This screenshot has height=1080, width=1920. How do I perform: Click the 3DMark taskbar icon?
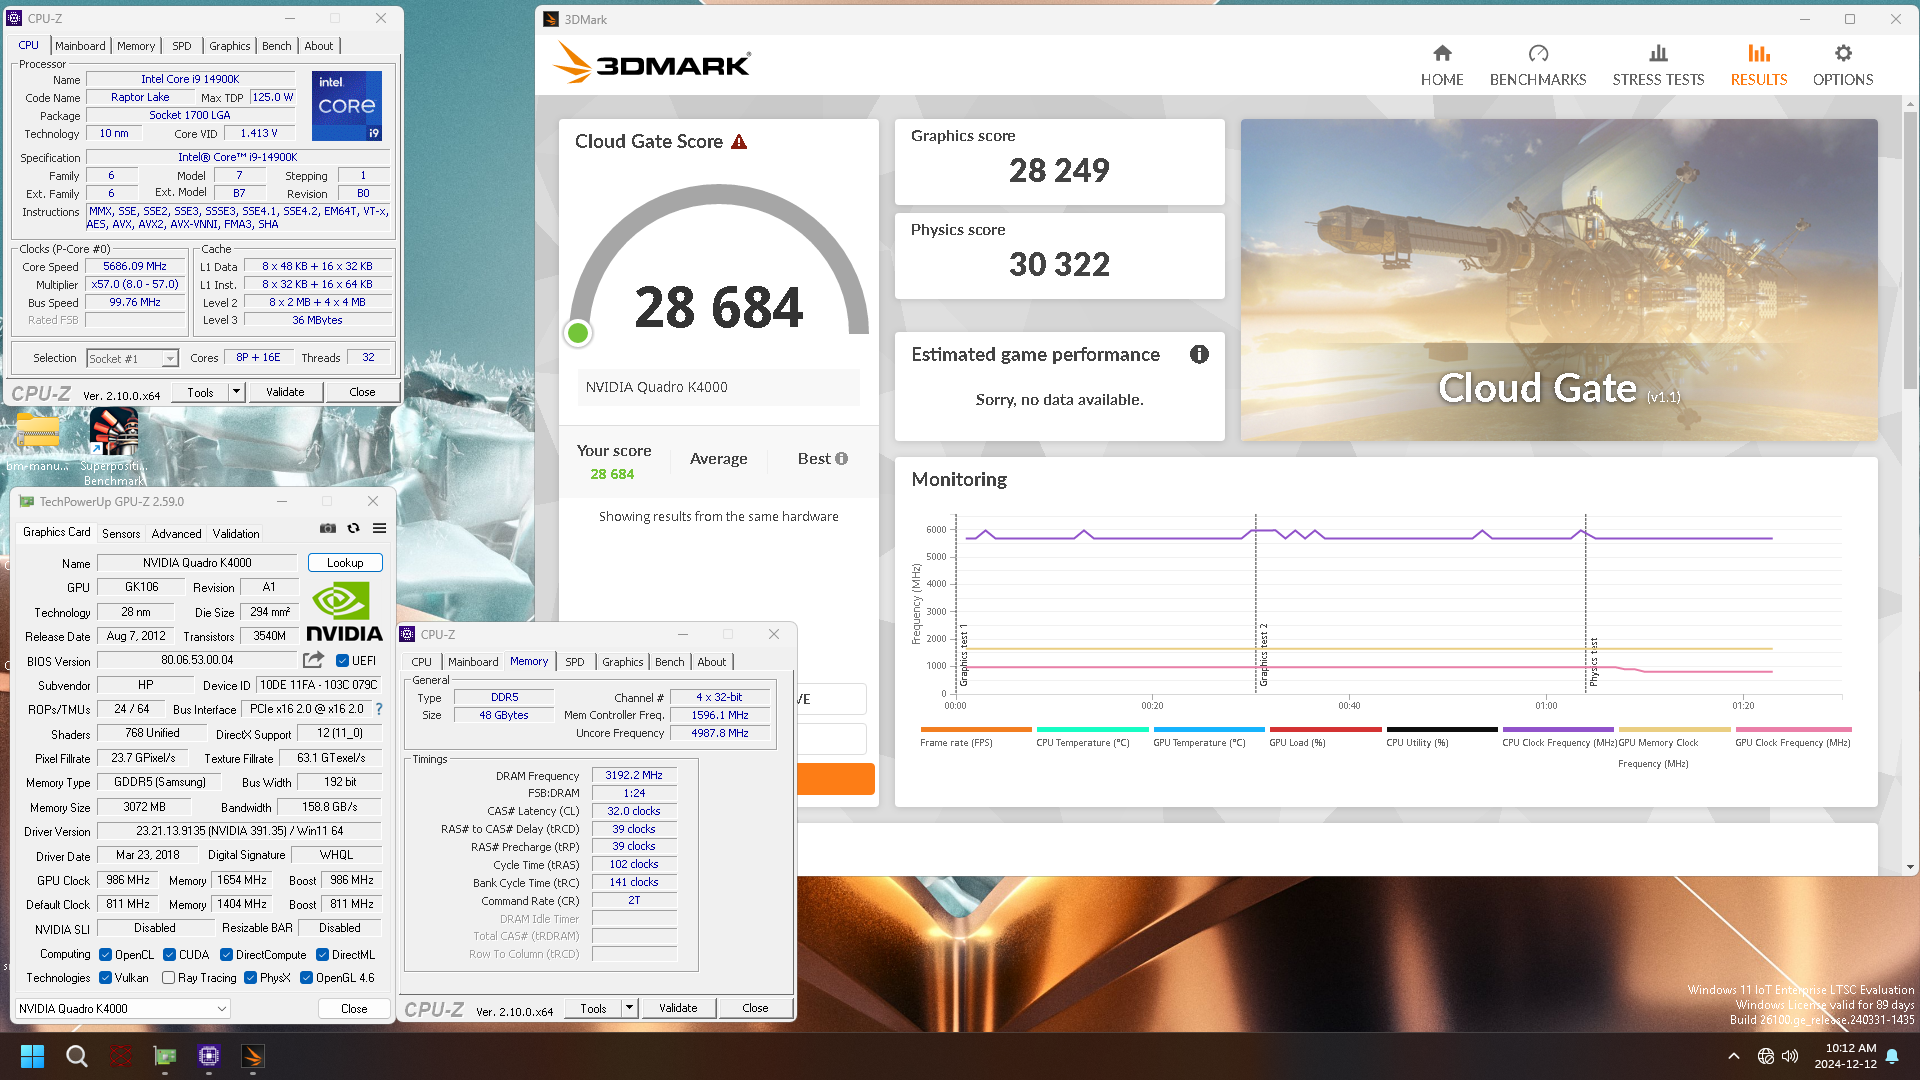click(252, 1056)
